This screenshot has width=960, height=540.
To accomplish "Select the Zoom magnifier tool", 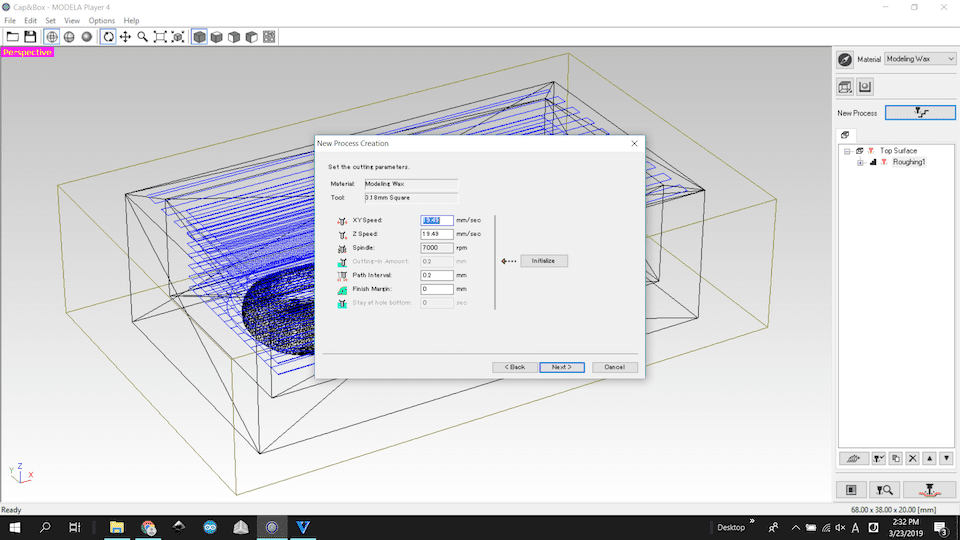I will [x=143, y=37].
